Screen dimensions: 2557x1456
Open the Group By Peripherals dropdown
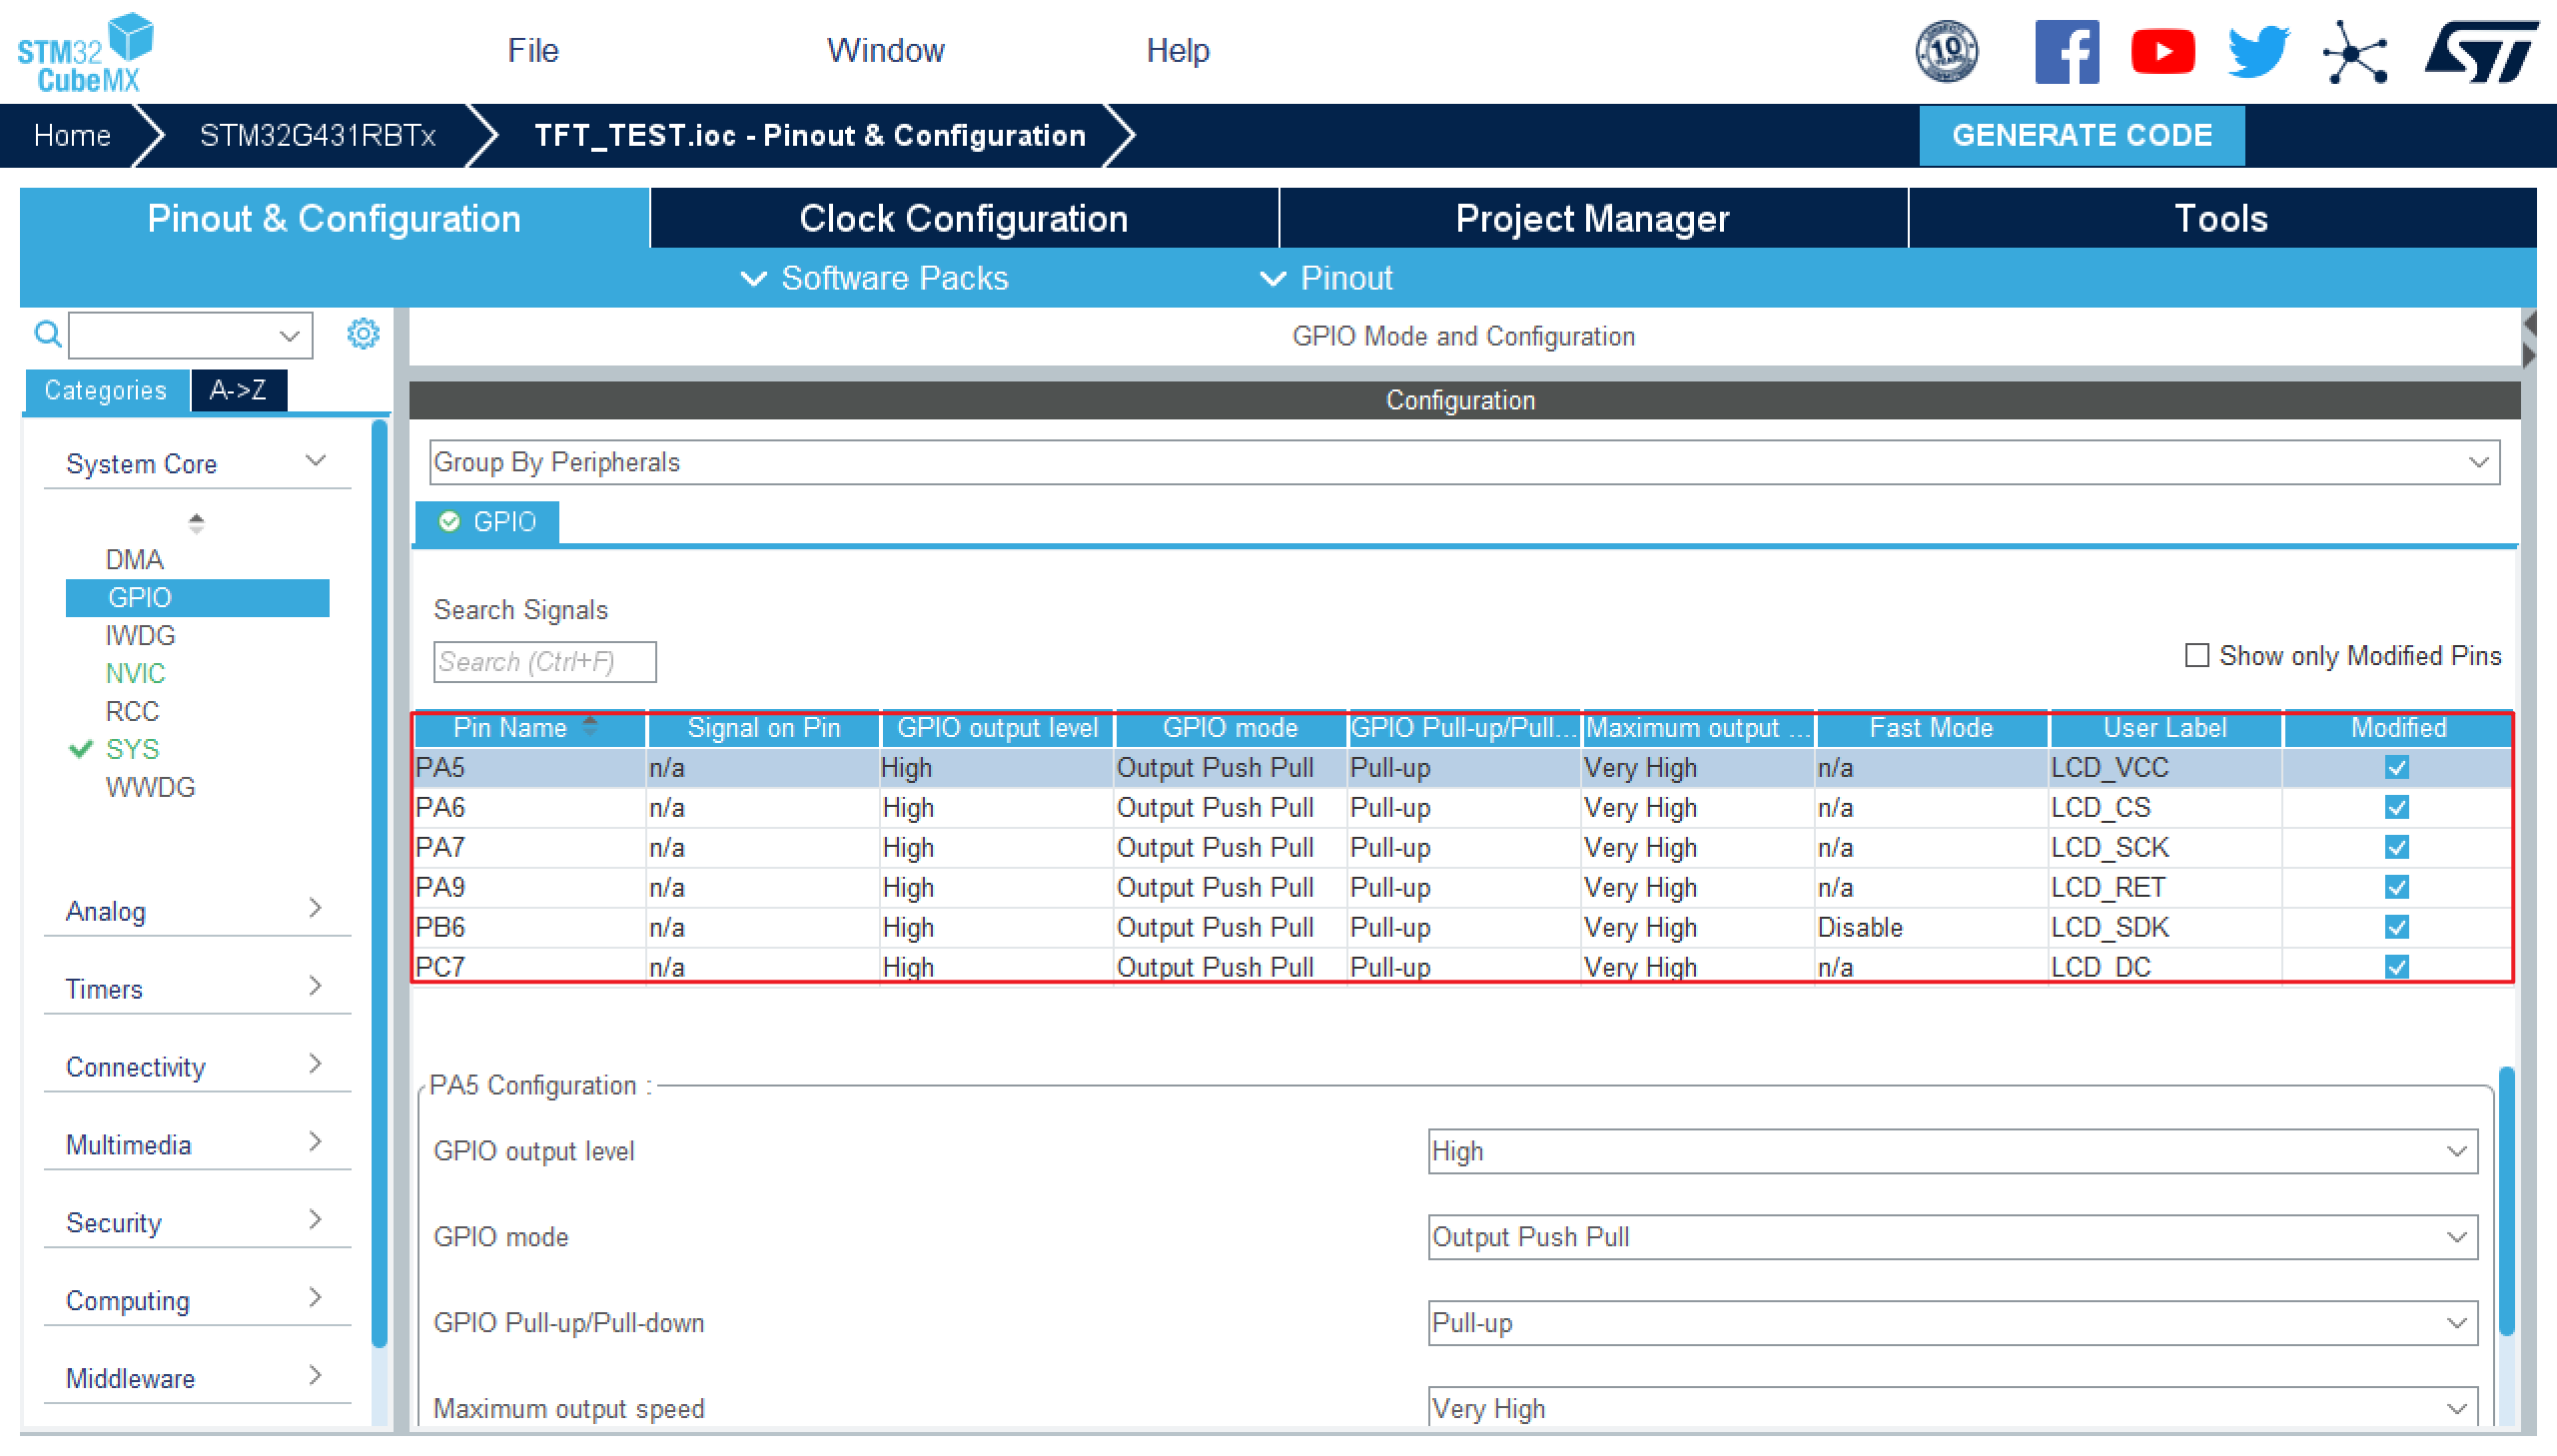1464,462
